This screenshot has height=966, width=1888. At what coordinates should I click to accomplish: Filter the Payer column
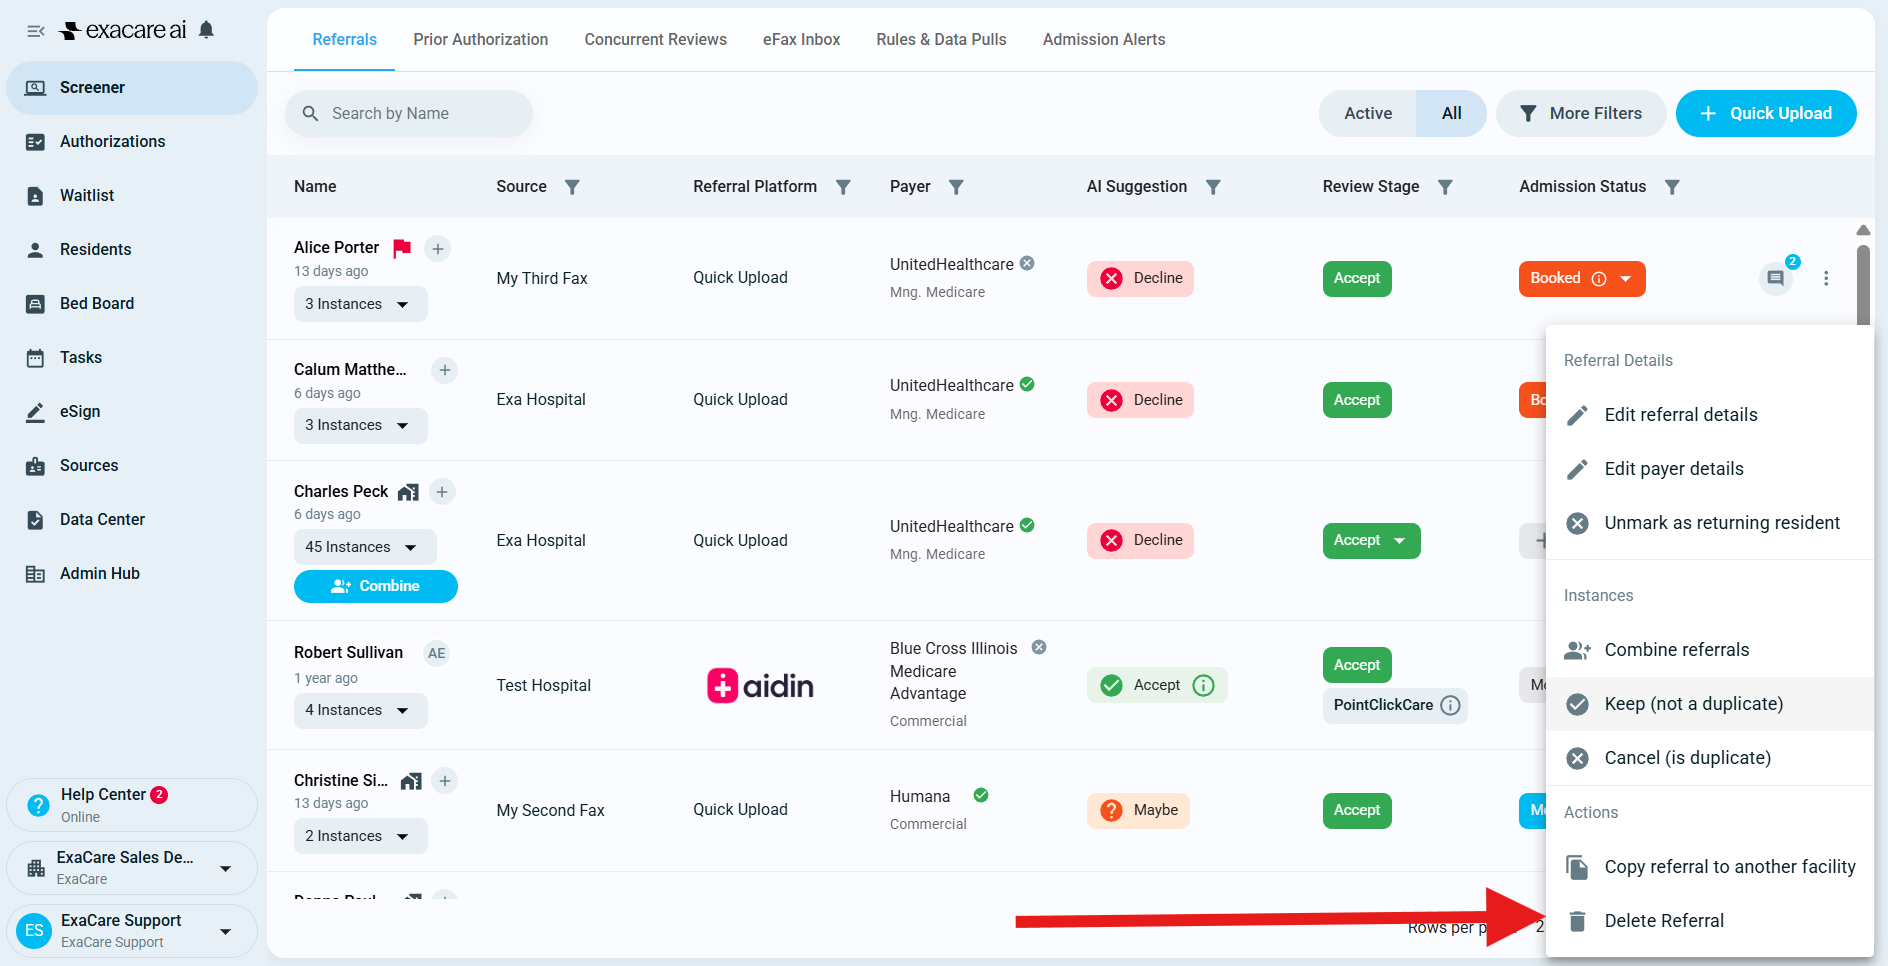tap(956, 187)
